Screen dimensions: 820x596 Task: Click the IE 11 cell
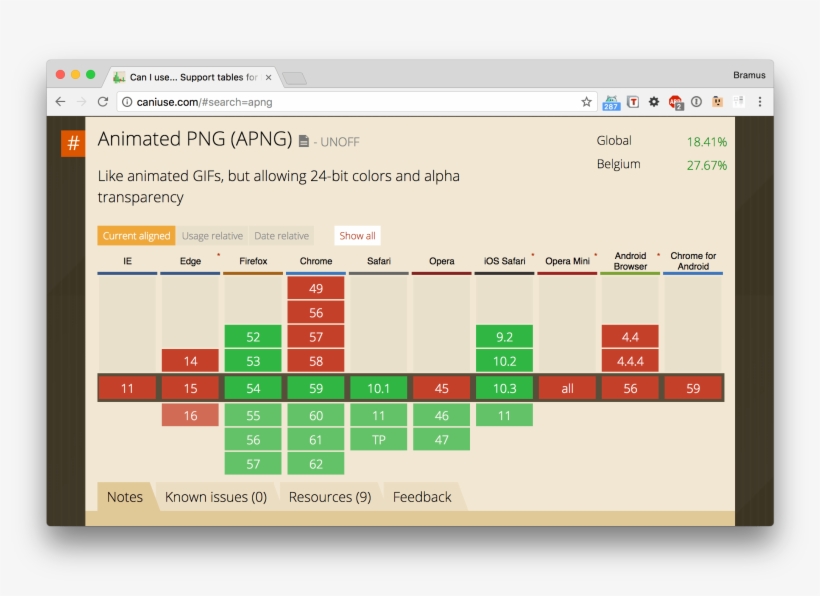point(127,388)
